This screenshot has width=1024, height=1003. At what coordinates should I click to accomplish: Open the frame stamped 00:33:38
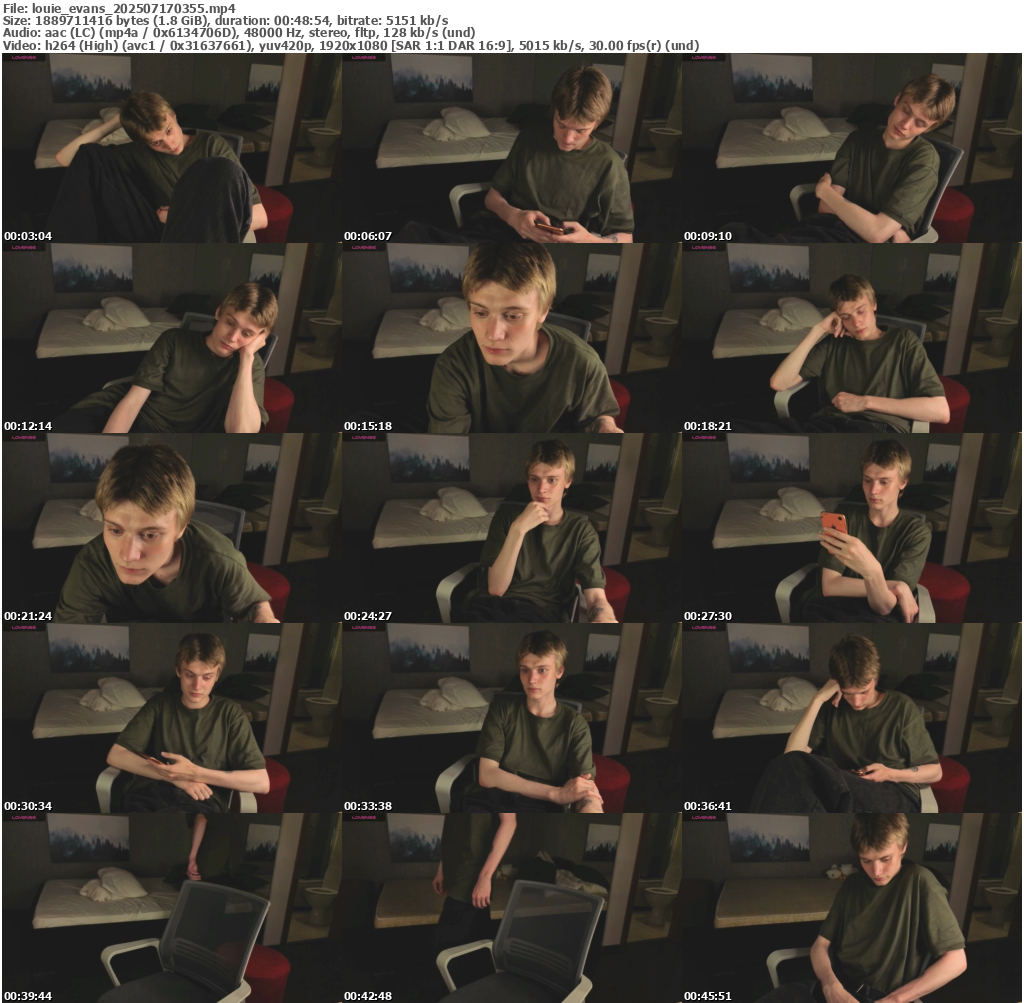pyautogui.click(x=511, y=718)
